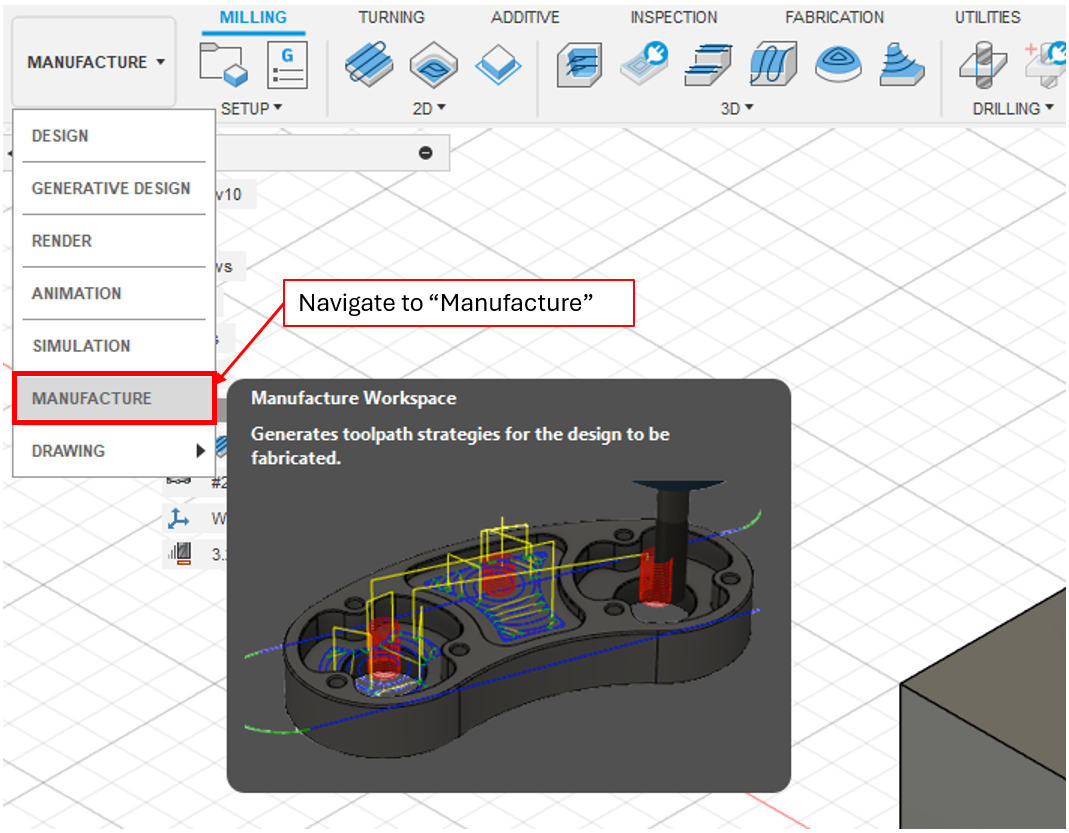Expand the 3D operations dropdown
Screen dimensions: 1069x833
pos(737,108)
